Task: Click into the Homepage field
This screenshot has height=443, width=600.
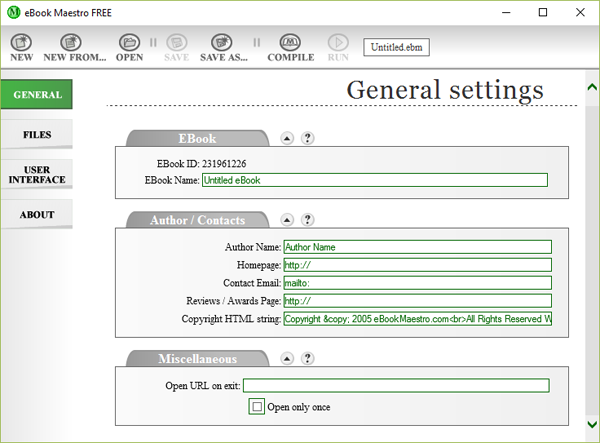Action: 417,265
